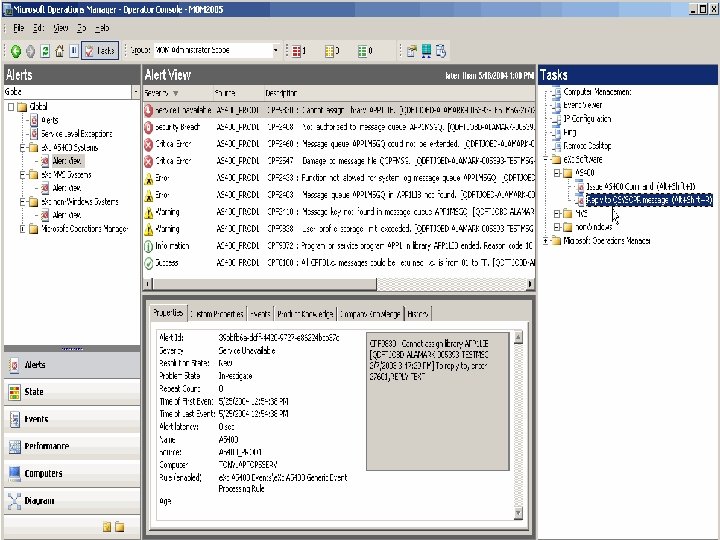The height and width of the screenshot is (540, 720).
Task: Switch to the History tab
Action: 418,314
